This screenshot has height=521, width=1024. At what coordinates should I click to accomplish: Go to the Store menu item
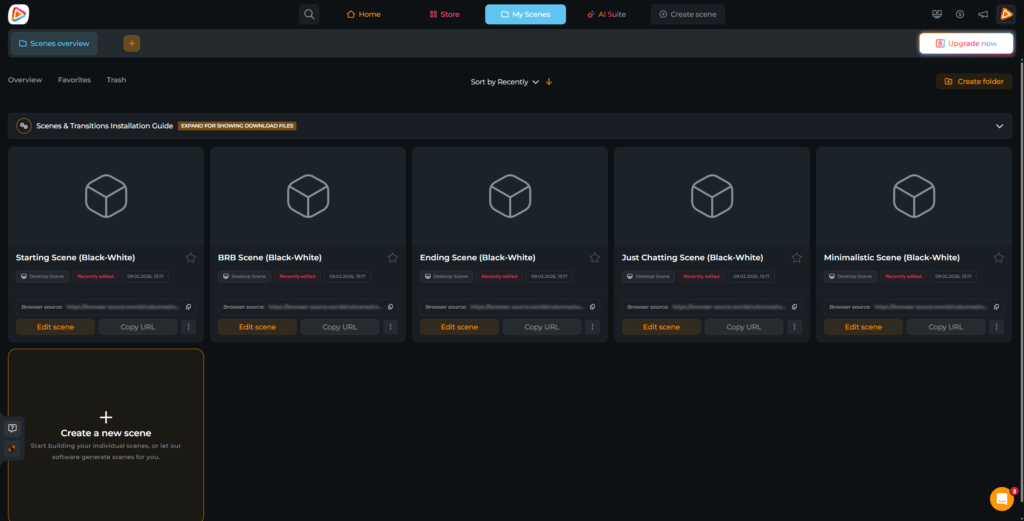(x=444, y=14)
